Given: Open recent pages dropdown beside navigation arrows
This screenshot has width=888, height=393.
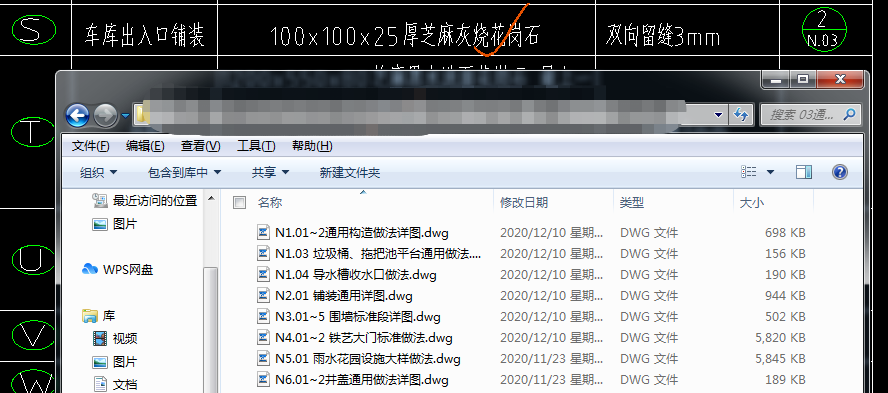Looking at the screenshot, I should 125,116.
